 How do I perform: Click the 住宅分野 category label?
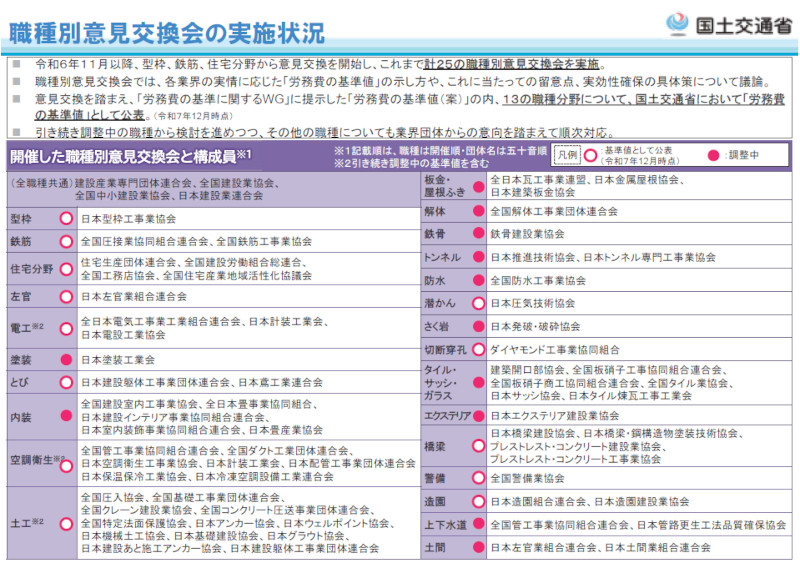pos(31,269)
